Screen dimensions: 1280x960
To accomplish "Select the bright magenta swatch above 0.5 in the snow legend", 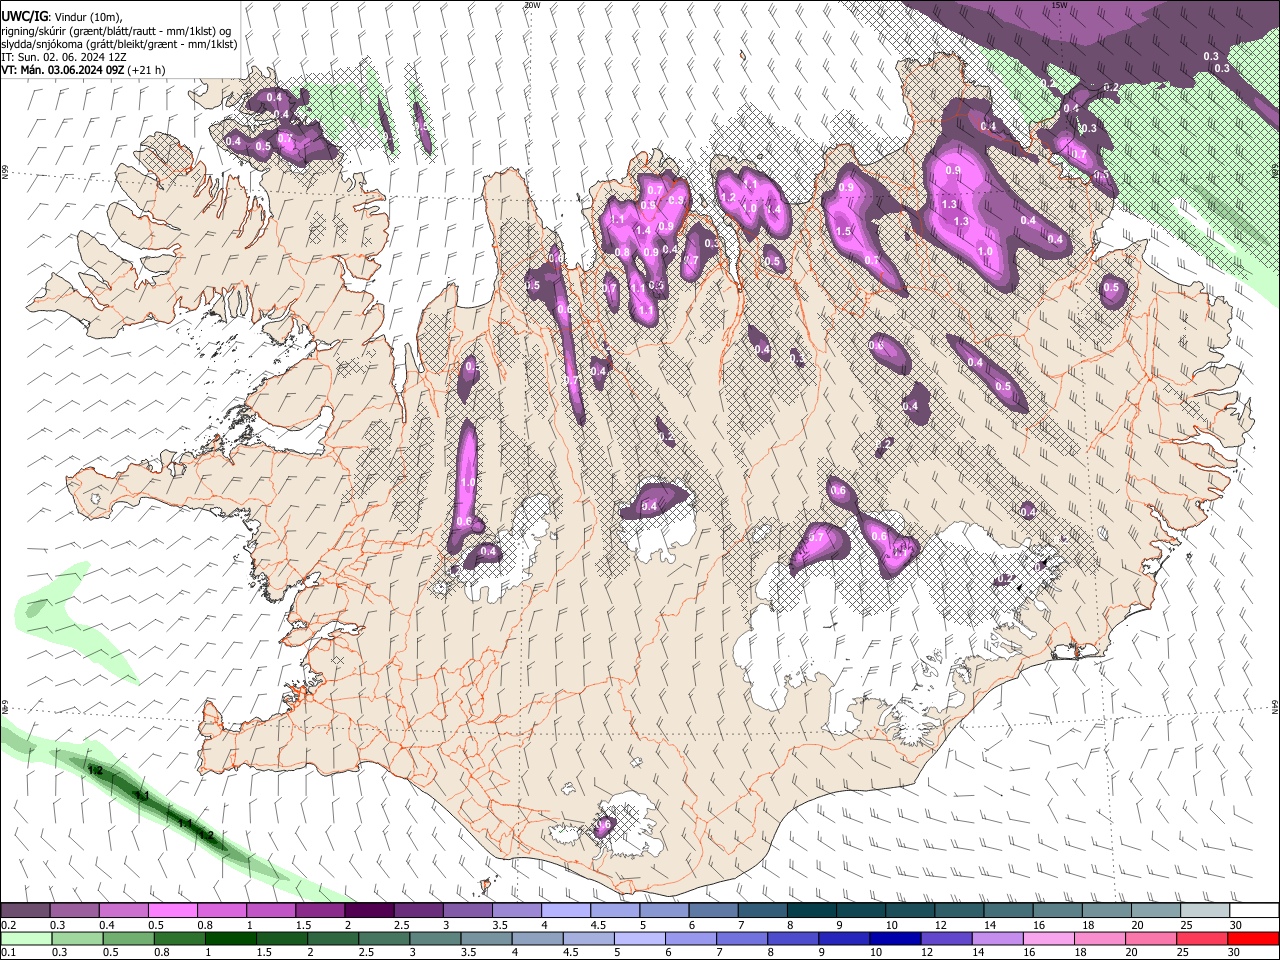I will click(x=172, y=911).
